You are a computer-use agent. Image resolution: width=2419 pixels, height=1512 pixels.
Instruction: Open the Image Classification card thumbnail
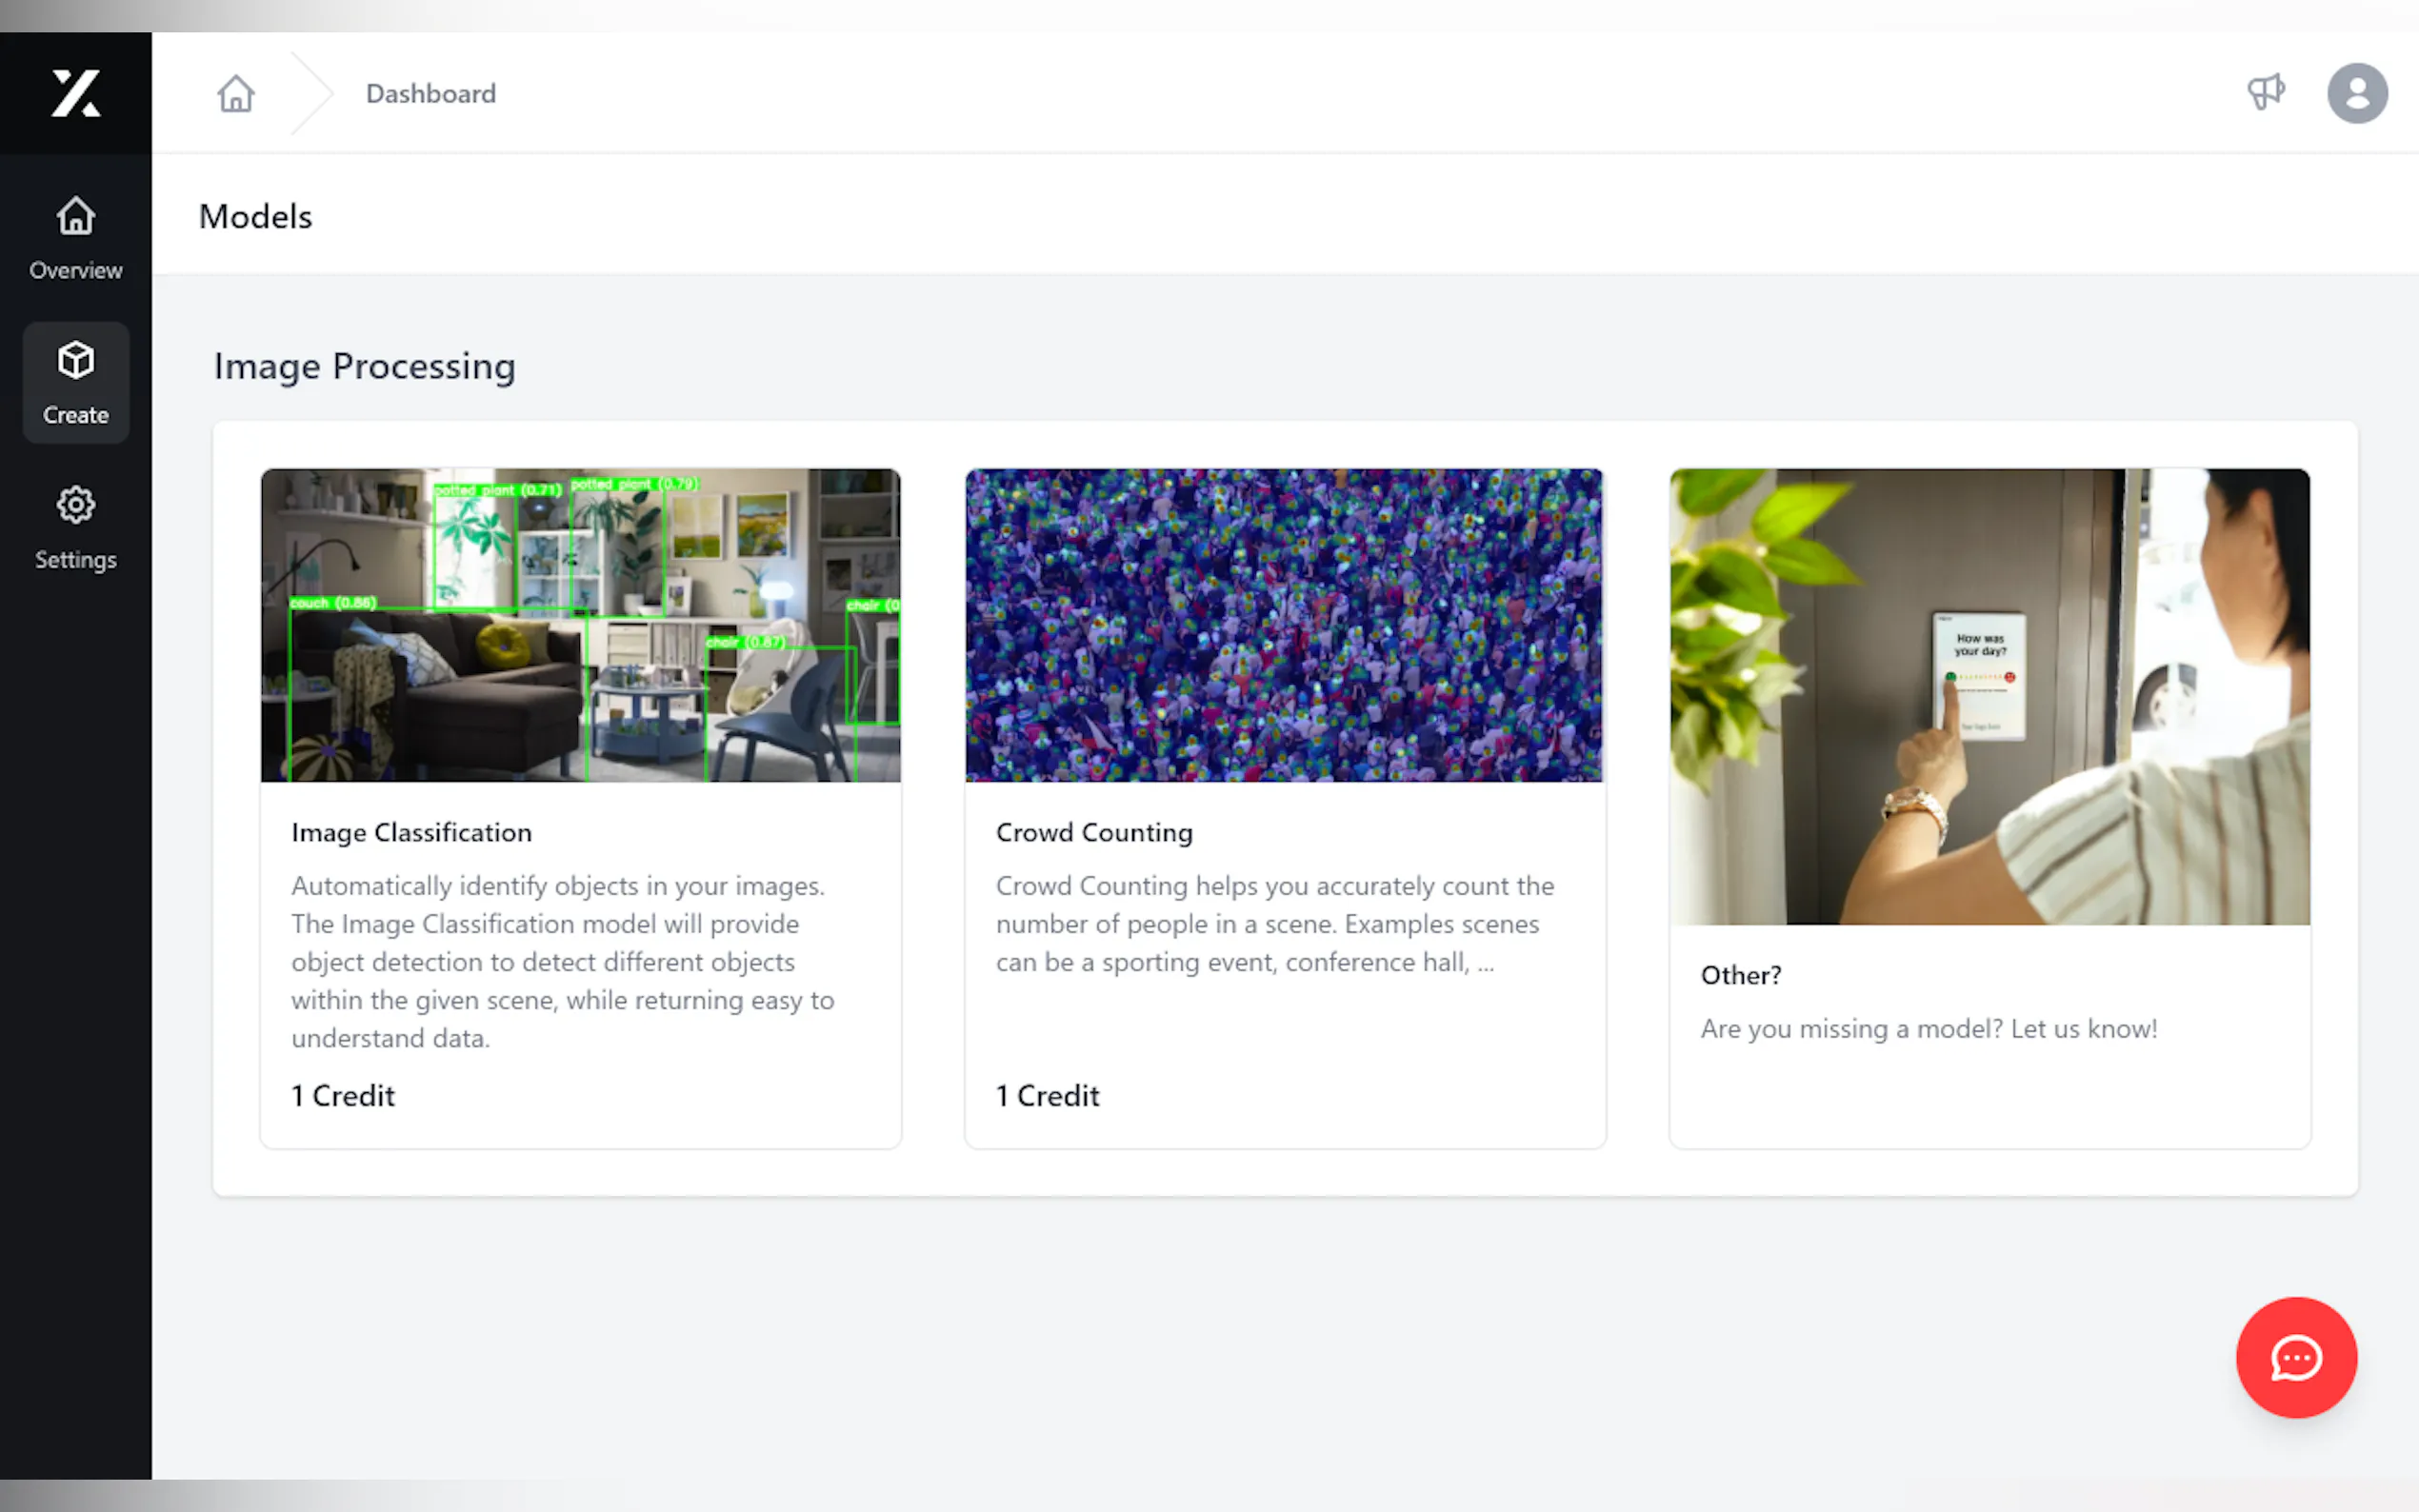tap(581, 625)
